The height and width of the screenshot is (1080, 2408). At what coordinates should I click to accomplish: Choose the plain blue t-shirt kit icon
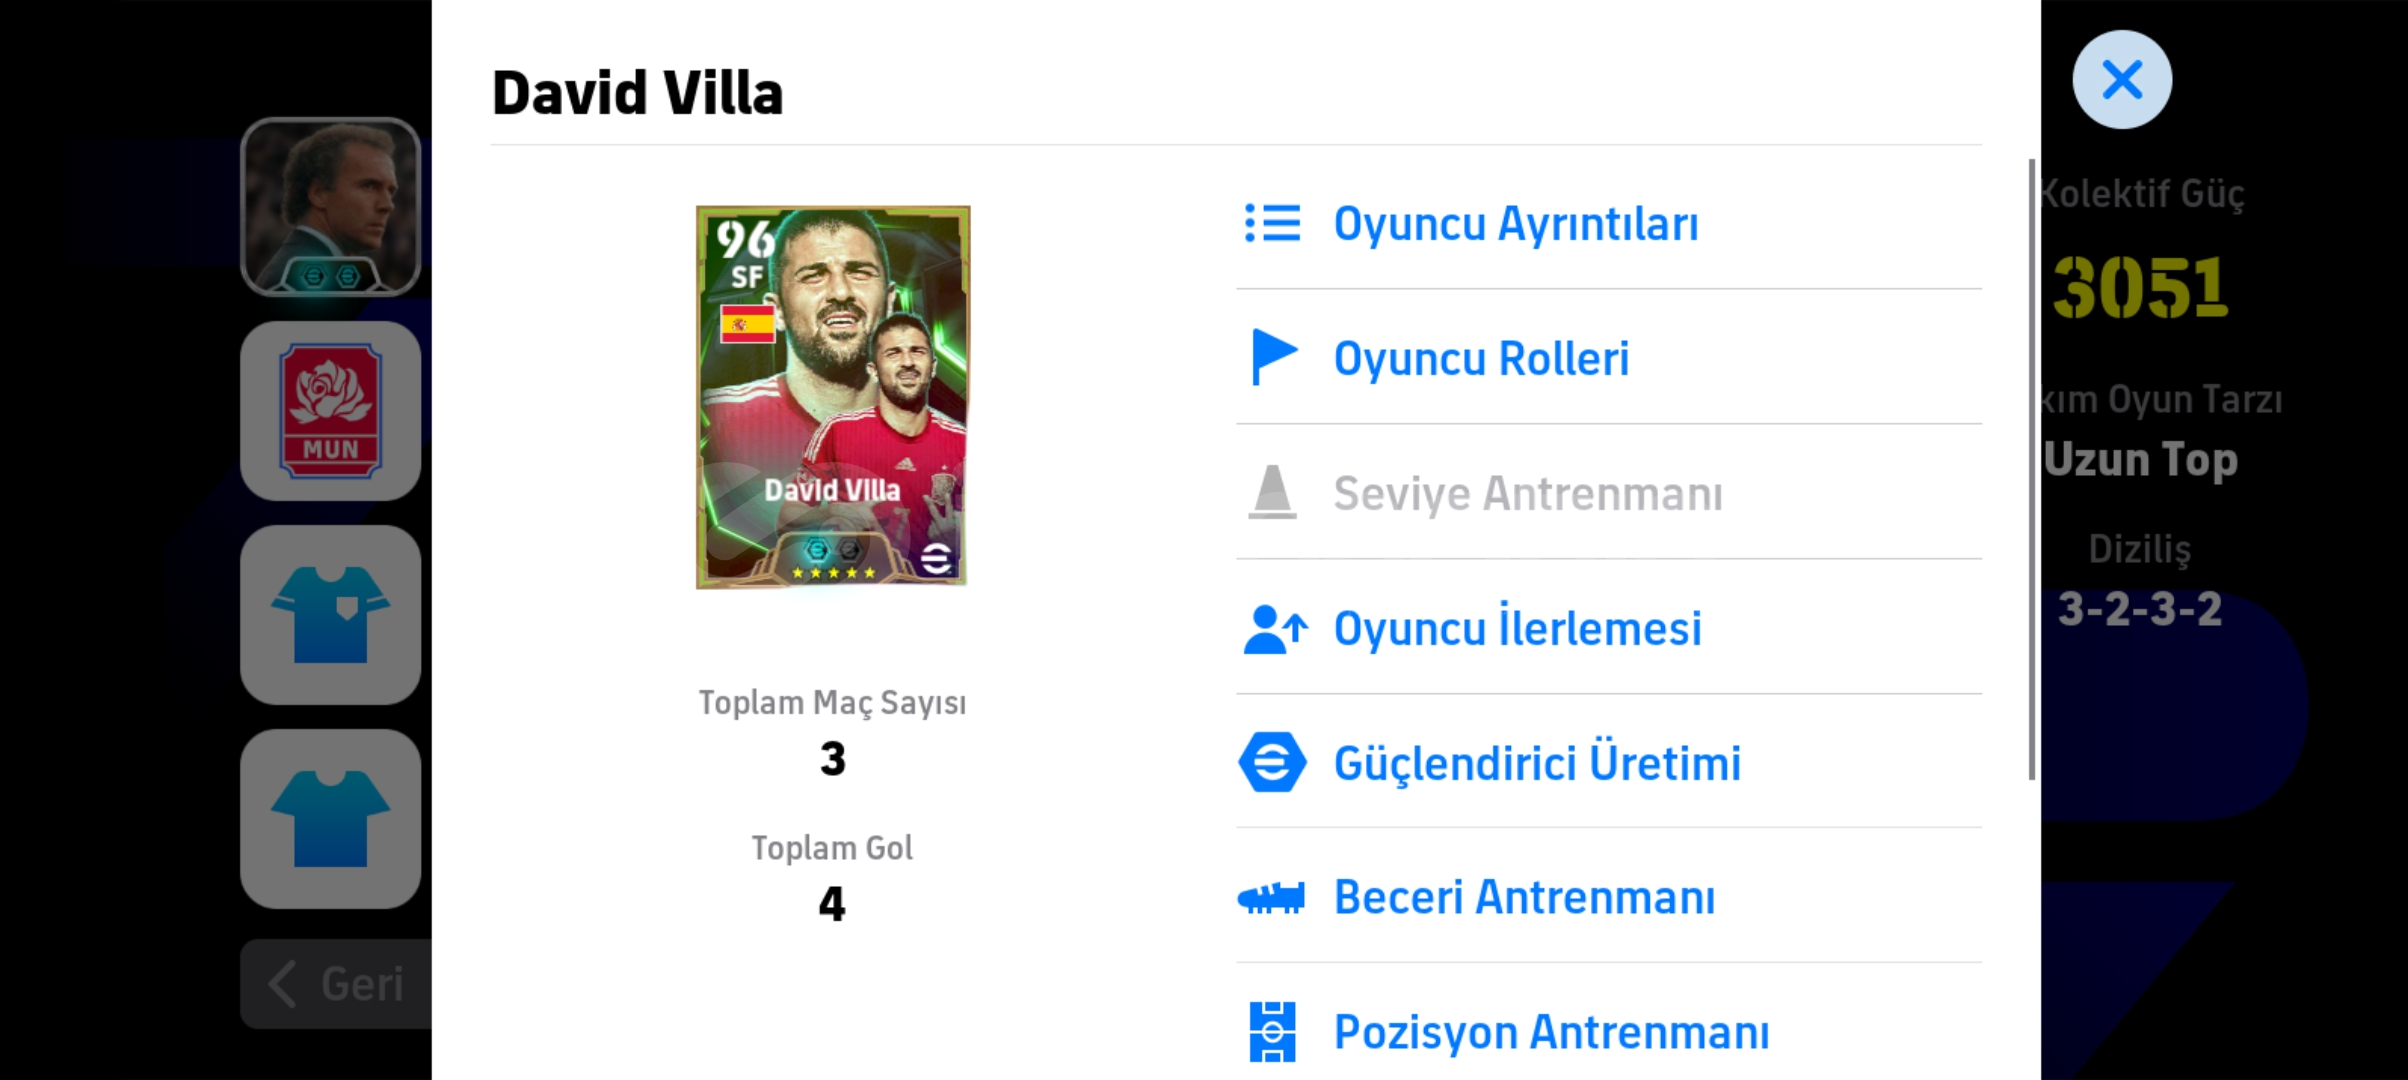click(330, 819)
